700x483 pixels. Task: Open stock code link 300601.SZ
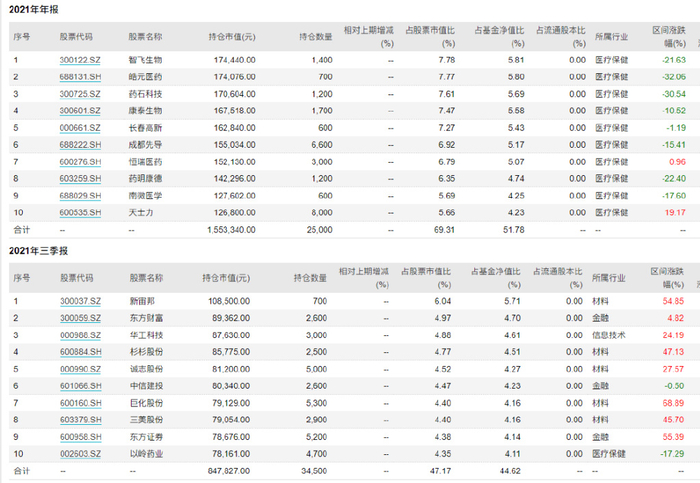click(x=80, y=111)
